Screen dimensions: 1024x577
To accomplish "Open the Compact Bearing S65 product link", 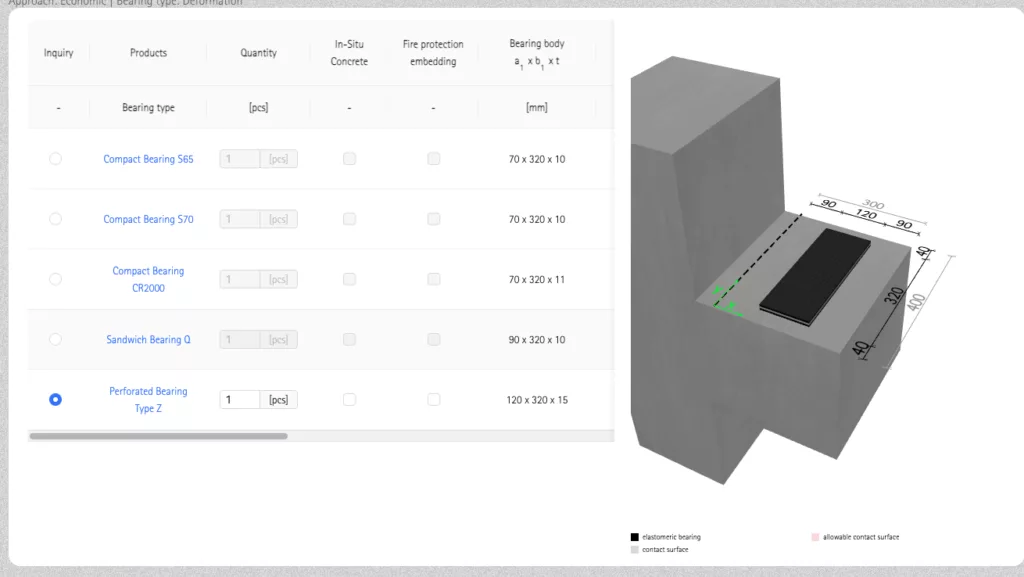I will (x=148, y=159).
